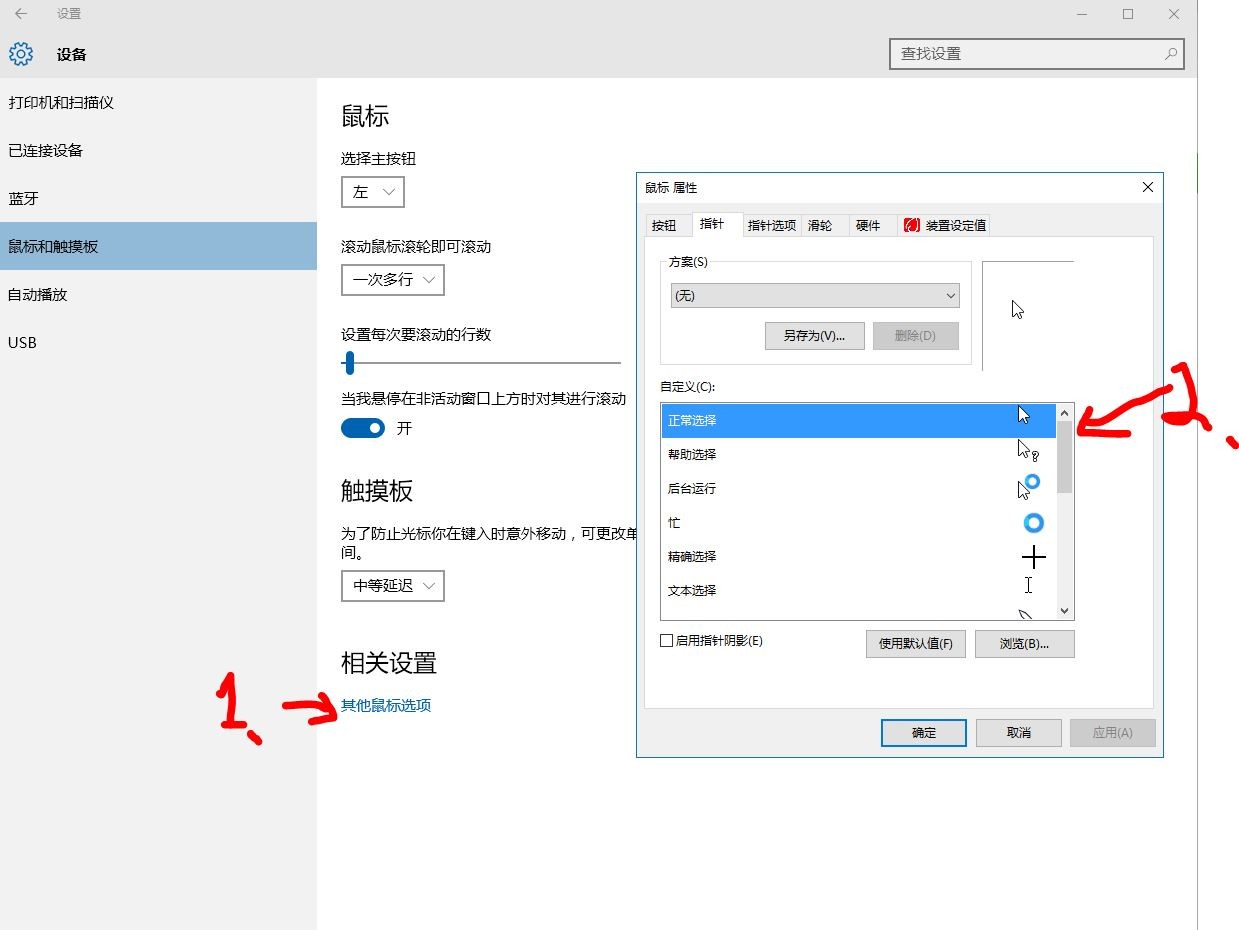
Task: Select the 精确选择 crosshair pointer icon
Action: click(1033, 556)
